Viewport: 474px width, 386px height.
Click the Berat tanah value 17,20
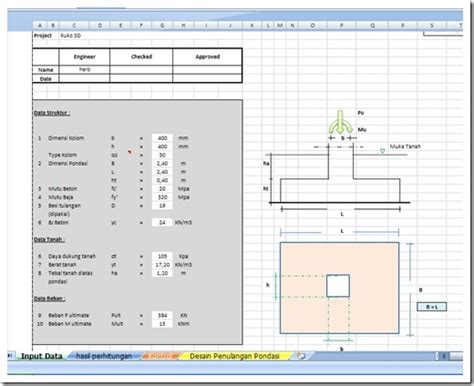click(x=162, y=265)
